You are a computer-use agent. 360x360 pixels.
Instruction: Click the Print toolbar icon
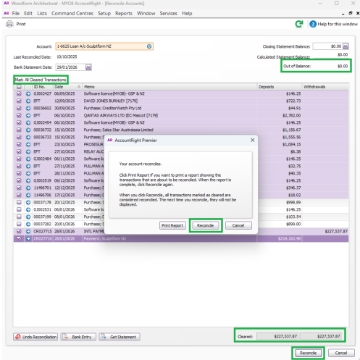(10, 24)
